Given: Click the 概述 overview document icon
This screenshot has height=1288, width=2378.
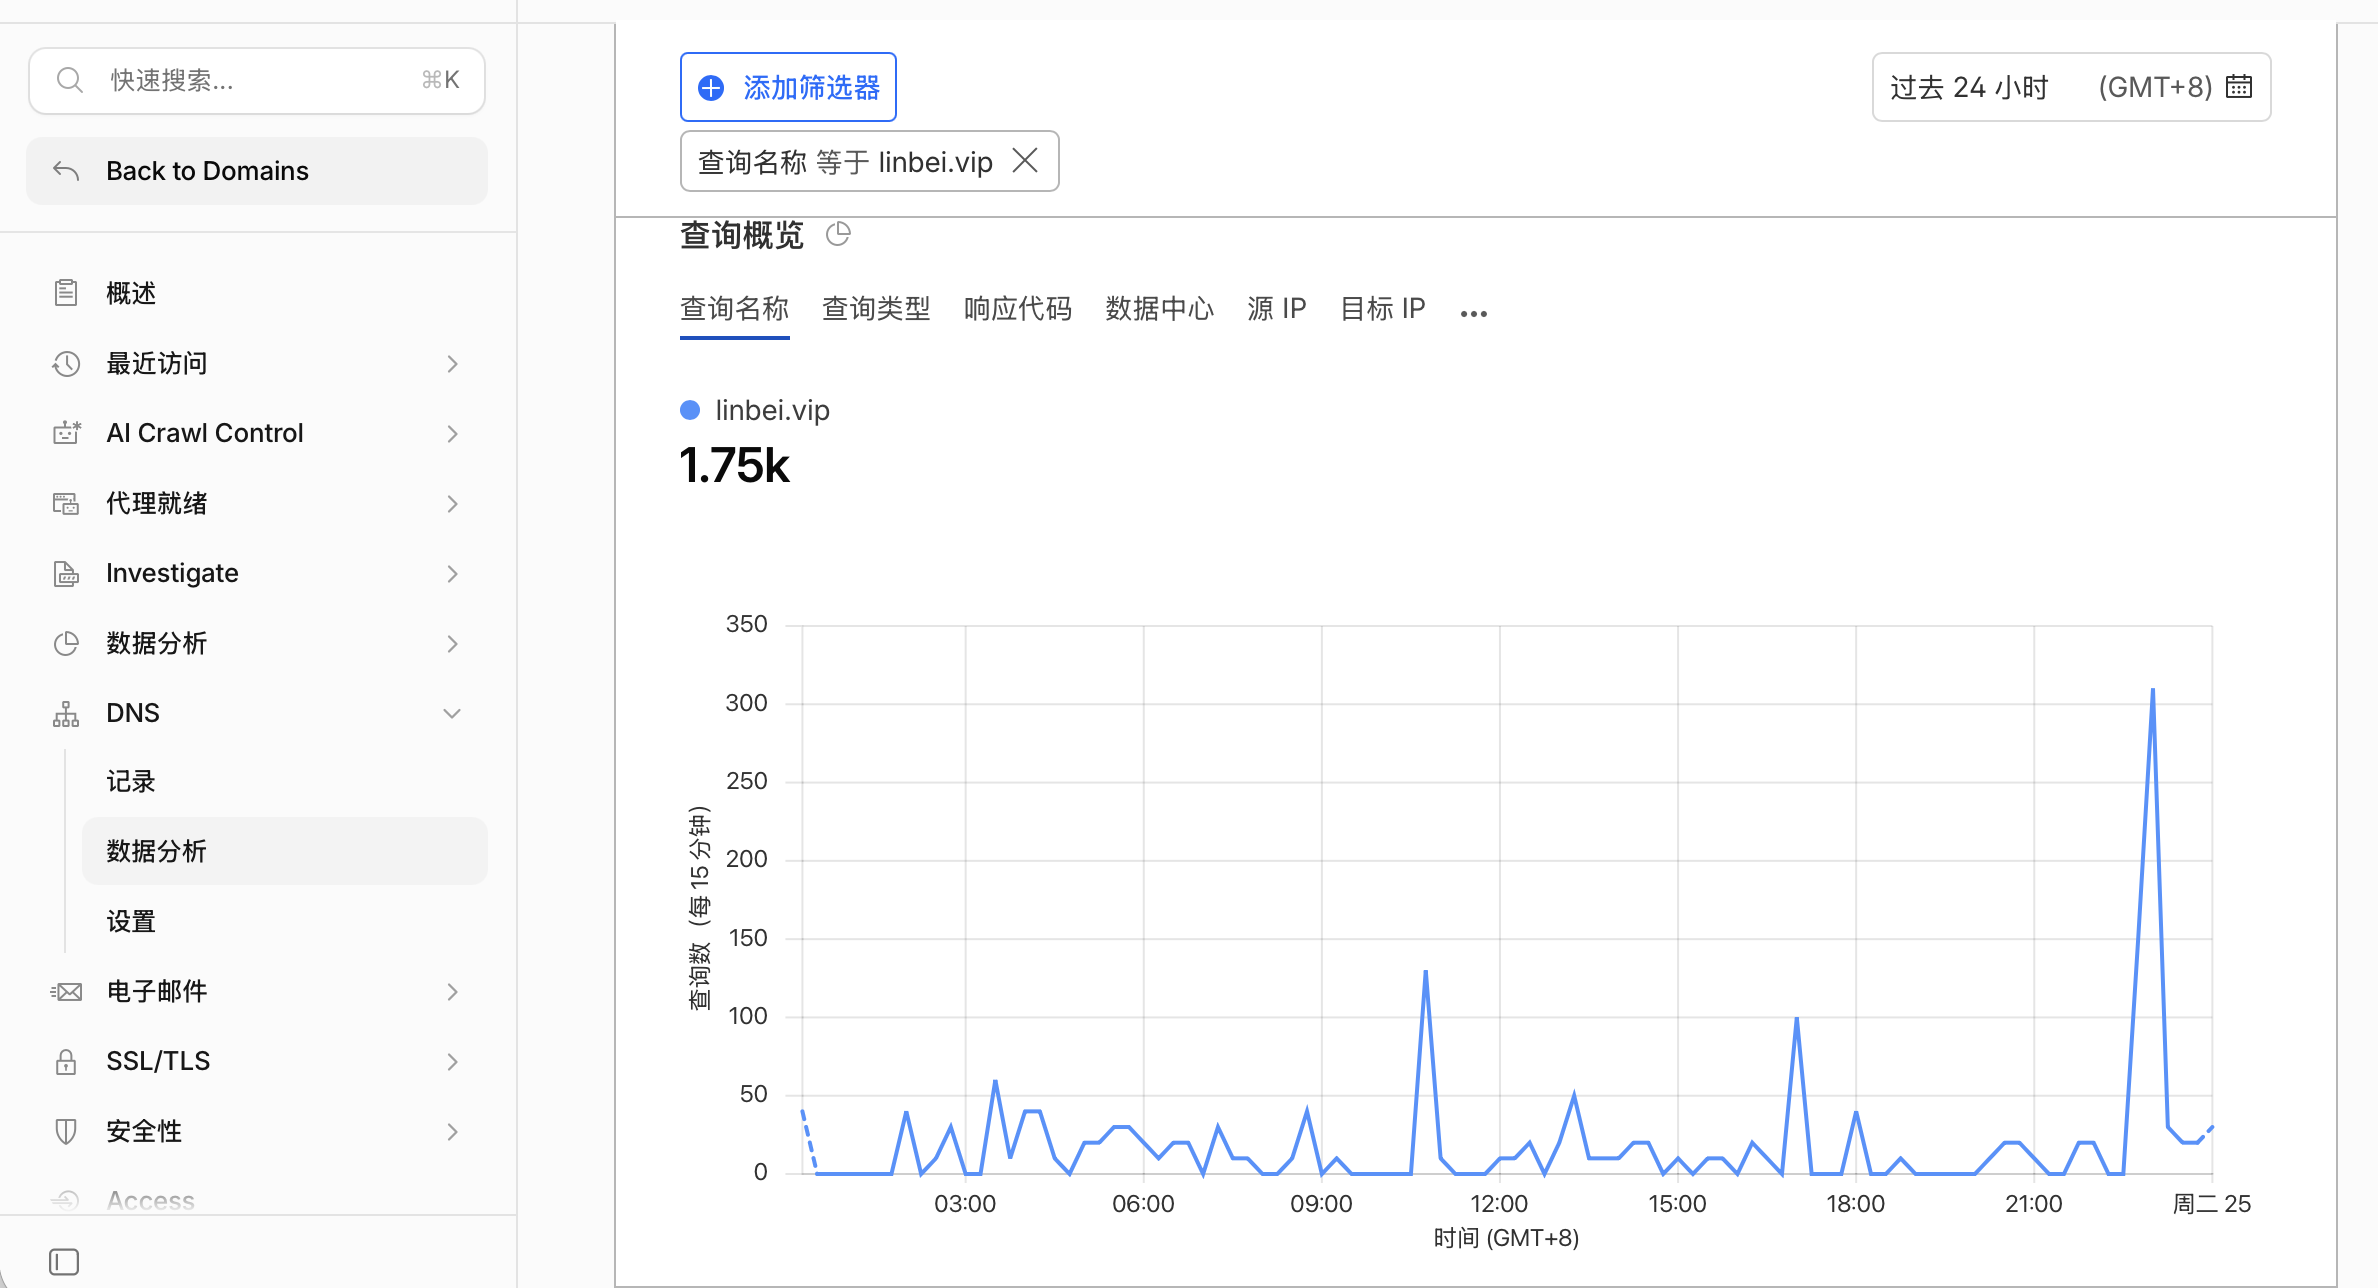Looking at the screenshot, I should tap(66, 293).
